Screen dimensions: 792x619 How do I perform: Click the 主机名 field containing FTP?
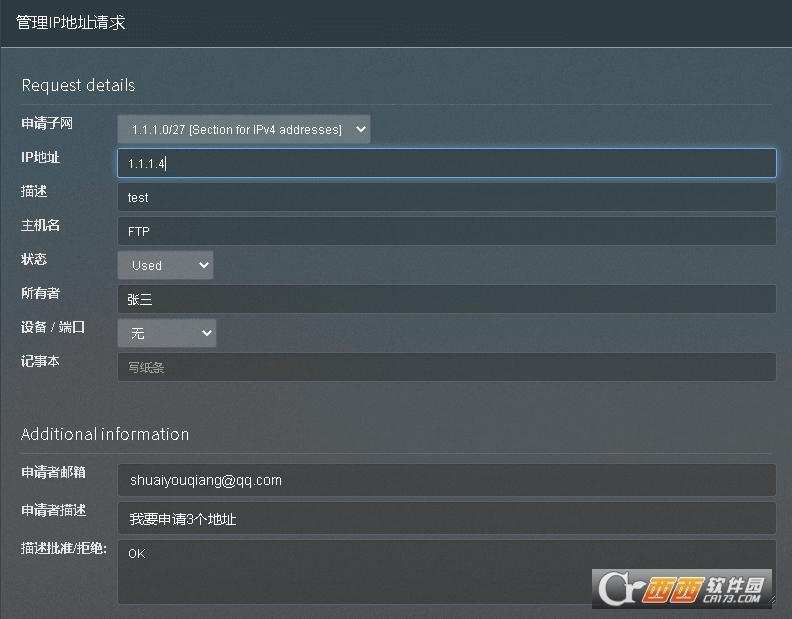tap(447, 231)
